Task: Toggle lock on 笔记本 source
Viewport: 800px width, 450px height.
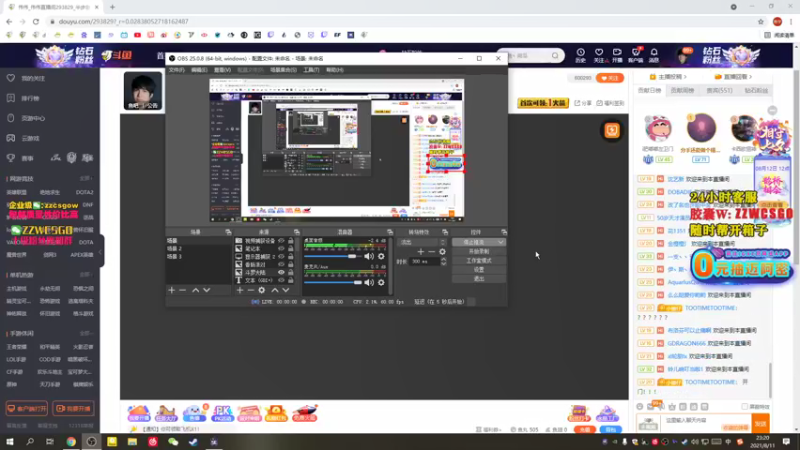Action: pos(290,248)
